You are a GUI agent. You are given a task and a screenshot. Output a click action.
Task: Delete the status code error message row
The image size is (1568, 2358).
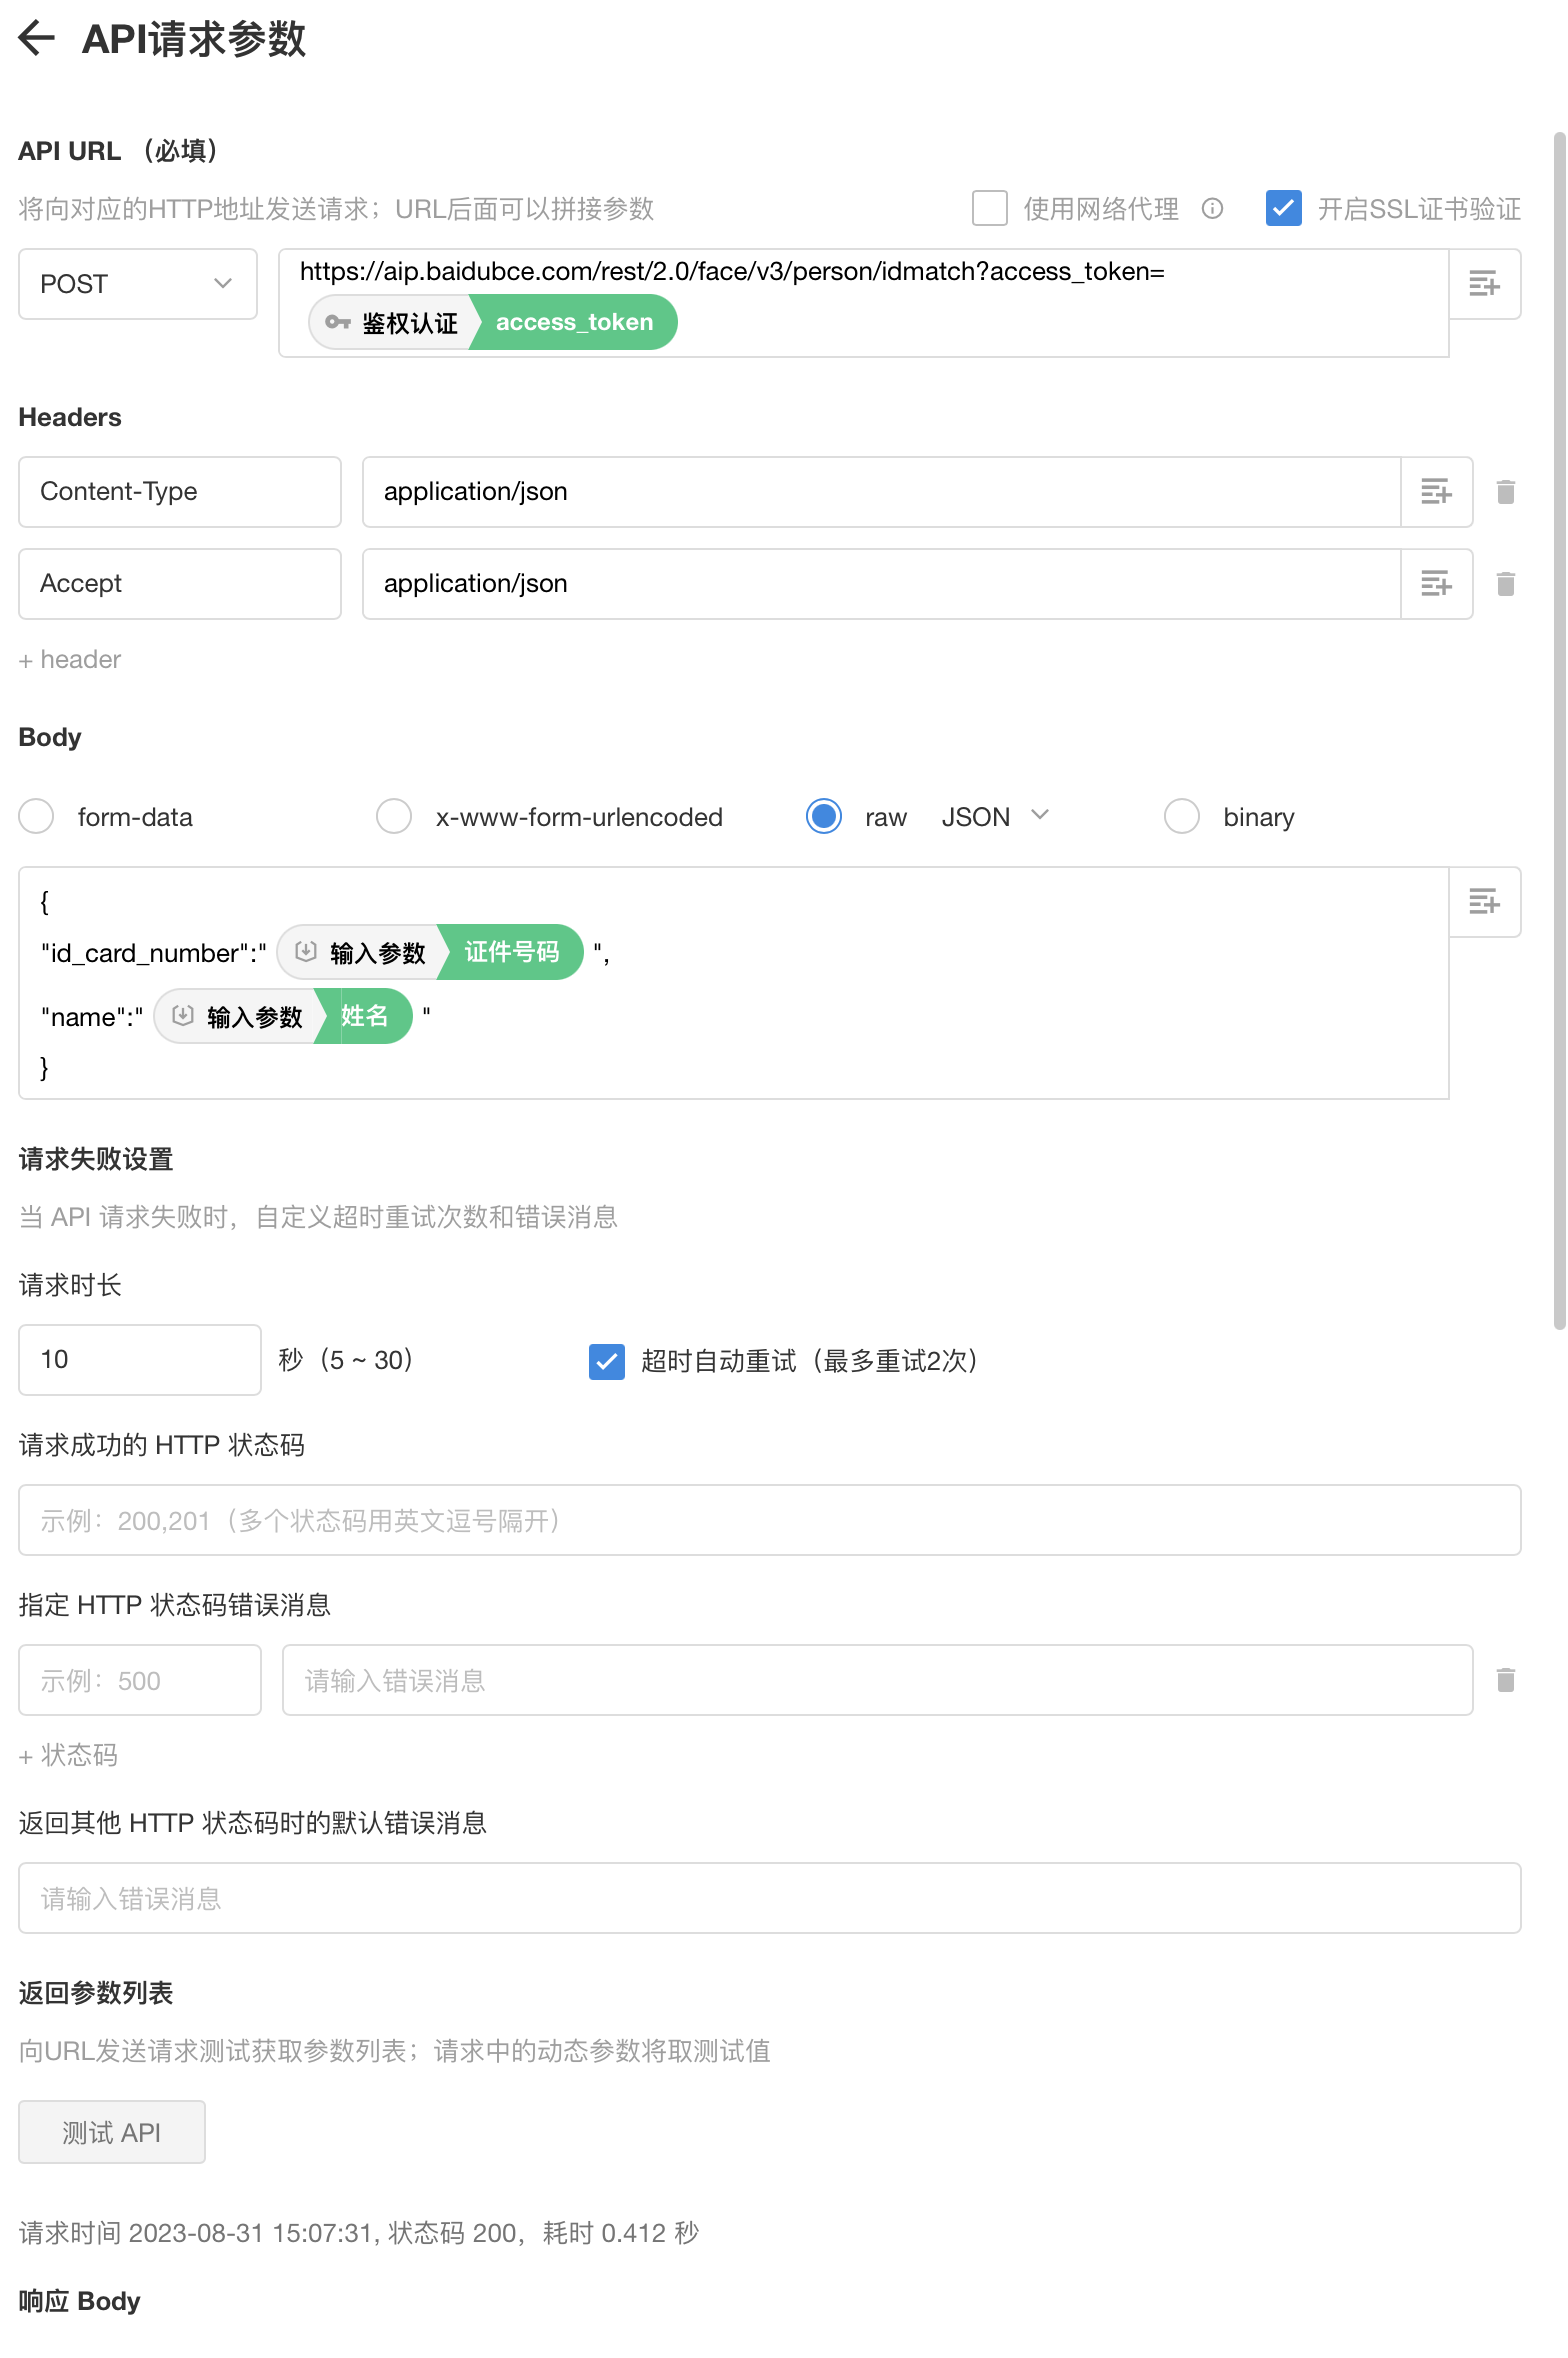pos(1505,1680)
